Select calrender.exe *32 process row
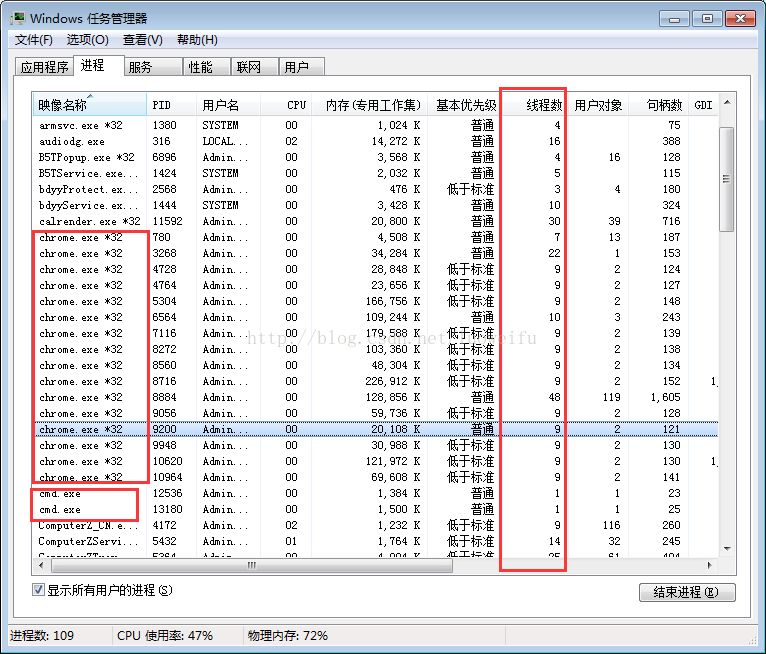 tap(375, 221)
